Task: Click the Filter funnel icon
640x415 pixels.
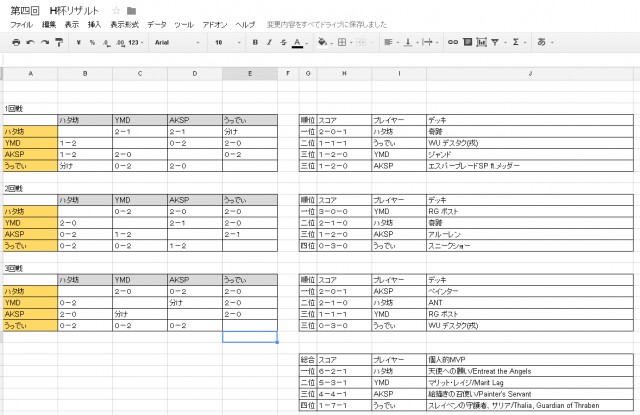Action: tap(495, 42)
